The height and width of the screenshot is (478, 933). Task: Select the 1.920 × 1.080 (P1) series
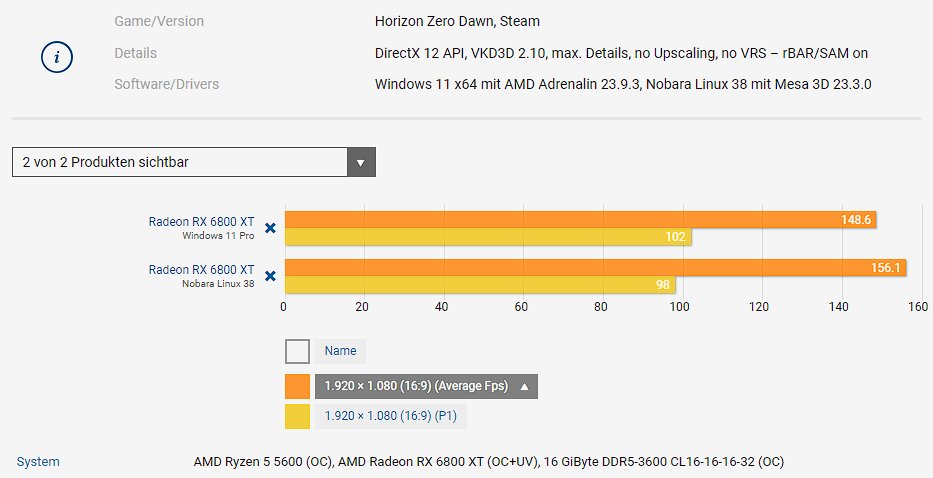pos(391,416)
